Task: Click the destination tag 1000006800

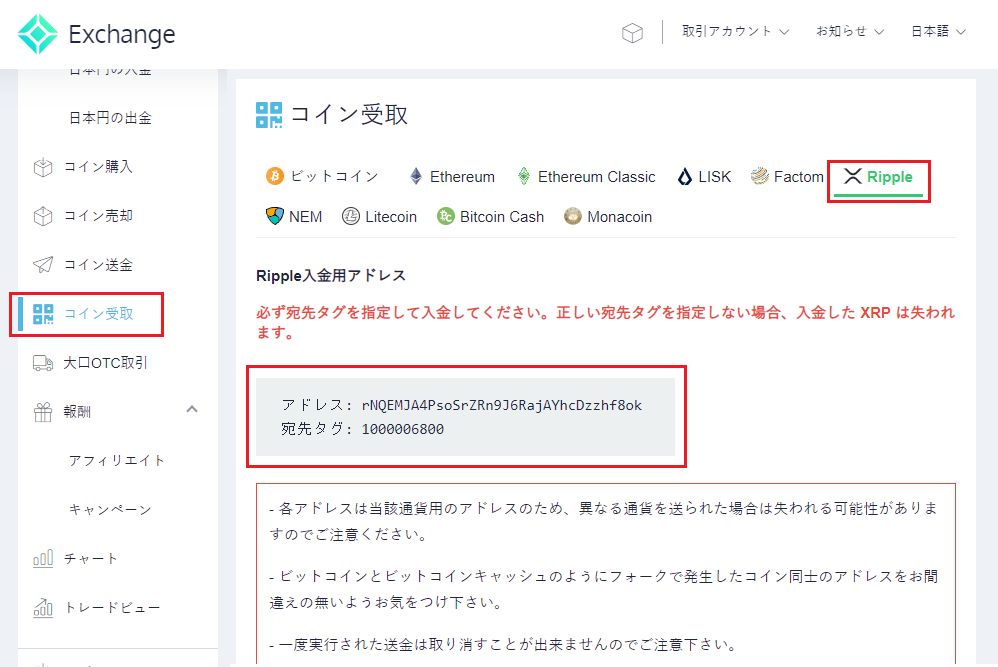Action: pyautogui.click(x=402, y=430)
